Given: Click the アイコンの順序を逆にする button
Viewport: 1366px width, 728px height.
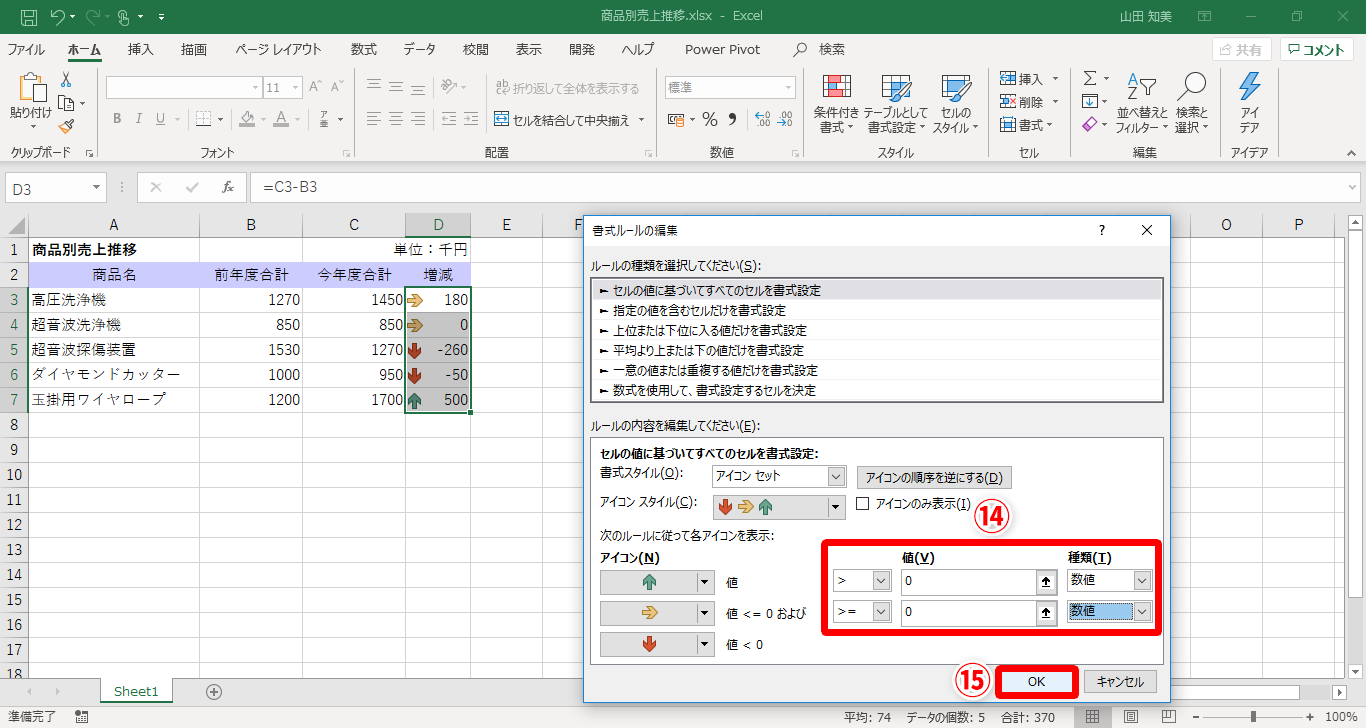Looking at the screenshot, I should 934,477.
